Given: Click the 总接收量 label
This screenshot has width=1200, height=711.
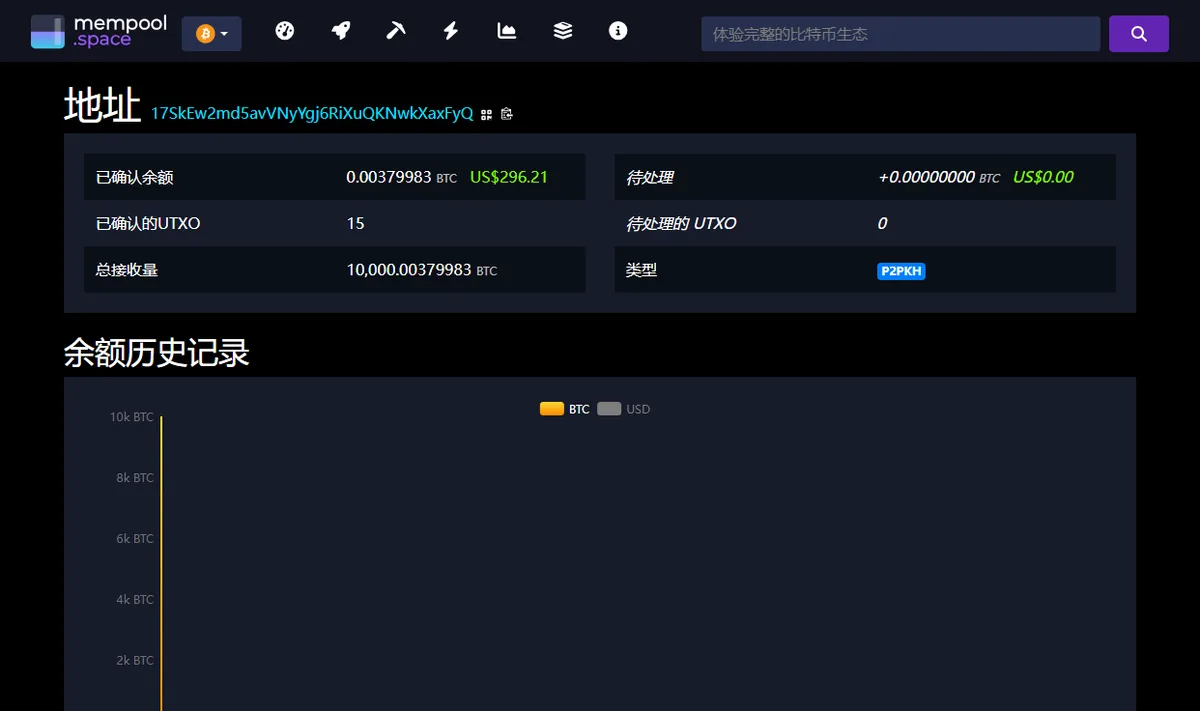Looking at the screenshot, I should point(127,270).
